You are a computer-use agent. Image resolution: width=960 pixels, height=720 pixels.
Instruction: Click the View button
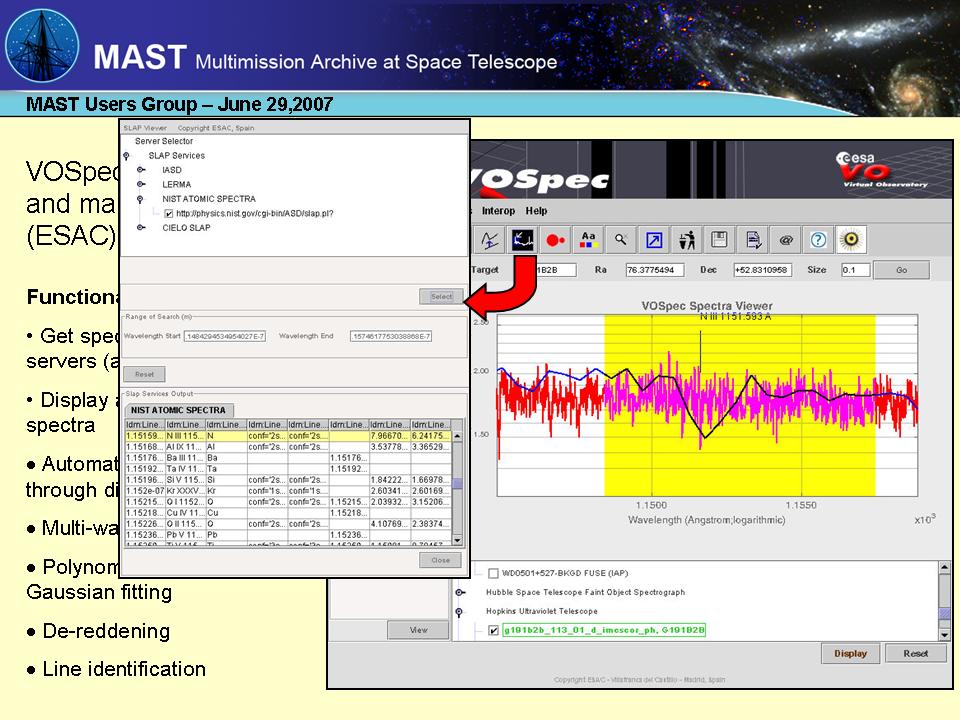(x=418, y=630)
